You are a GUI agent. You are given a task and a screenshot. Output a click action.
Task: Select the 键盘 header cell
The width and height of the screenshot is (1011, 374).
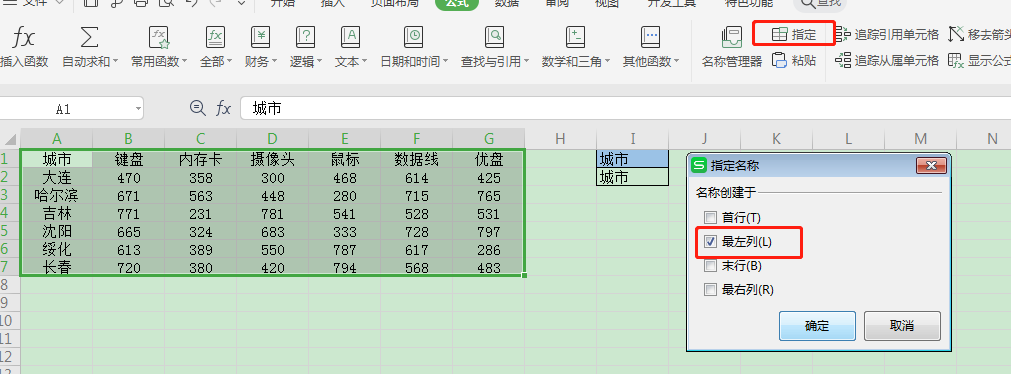129,159
